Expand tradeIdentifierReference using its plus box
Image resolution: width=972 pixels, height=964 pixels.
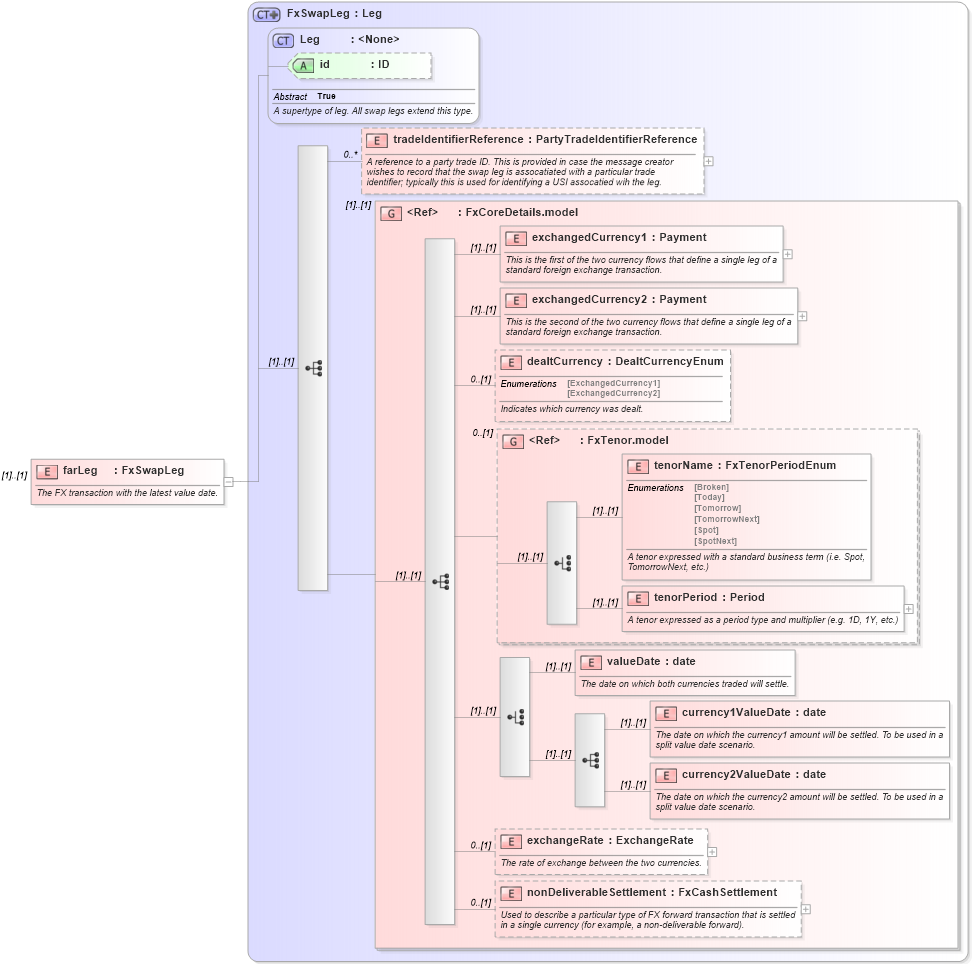(707, 160)
